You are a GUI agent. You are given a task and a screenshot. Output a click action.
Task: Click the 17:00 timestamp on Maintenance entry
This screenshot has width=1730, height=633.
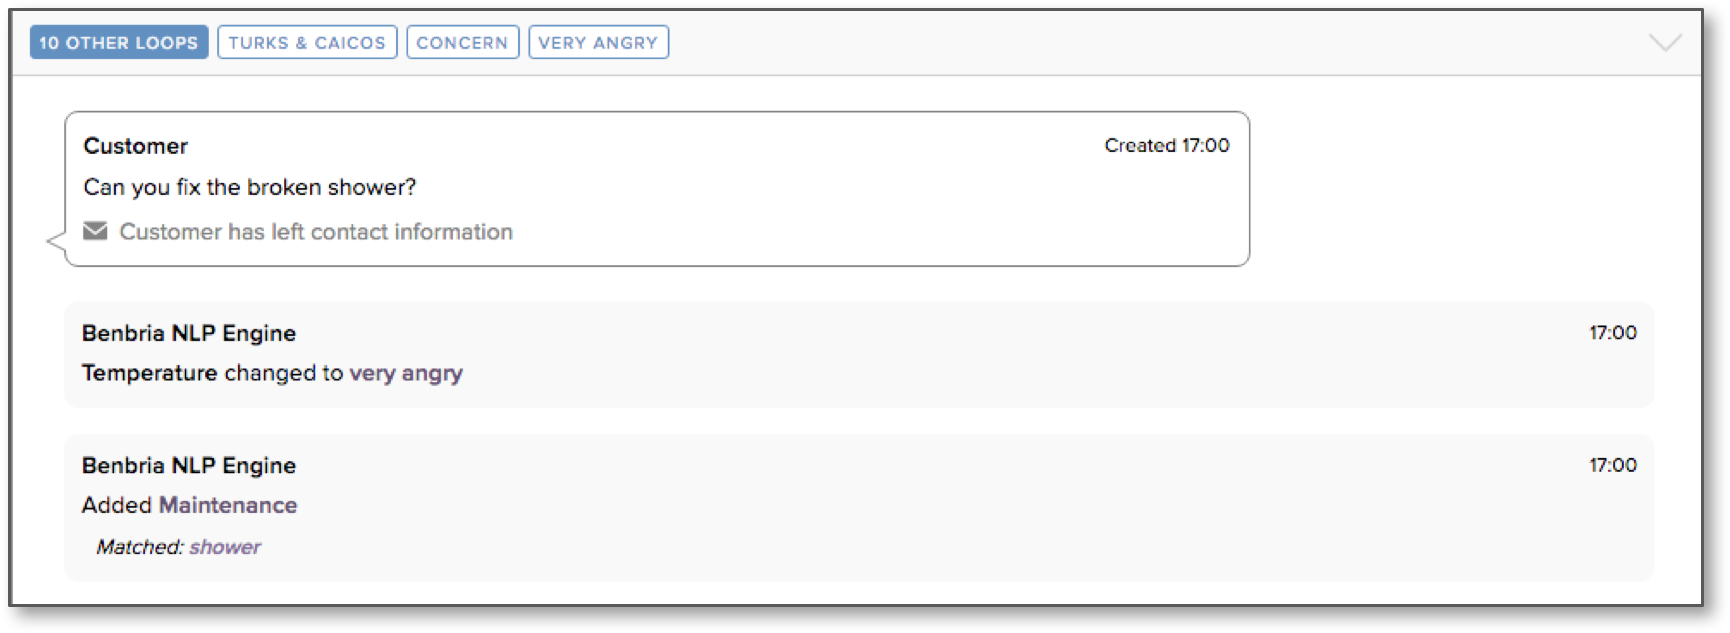[x=1613, y=465]
